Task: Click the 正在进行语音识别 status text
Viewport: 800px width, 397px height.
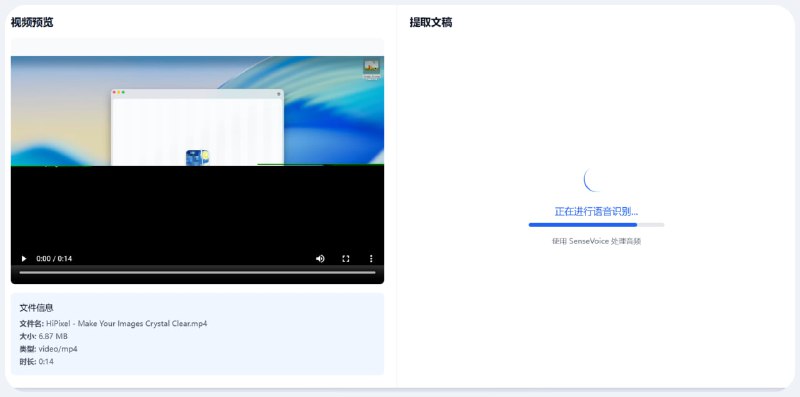Action: tap(596, 211)
